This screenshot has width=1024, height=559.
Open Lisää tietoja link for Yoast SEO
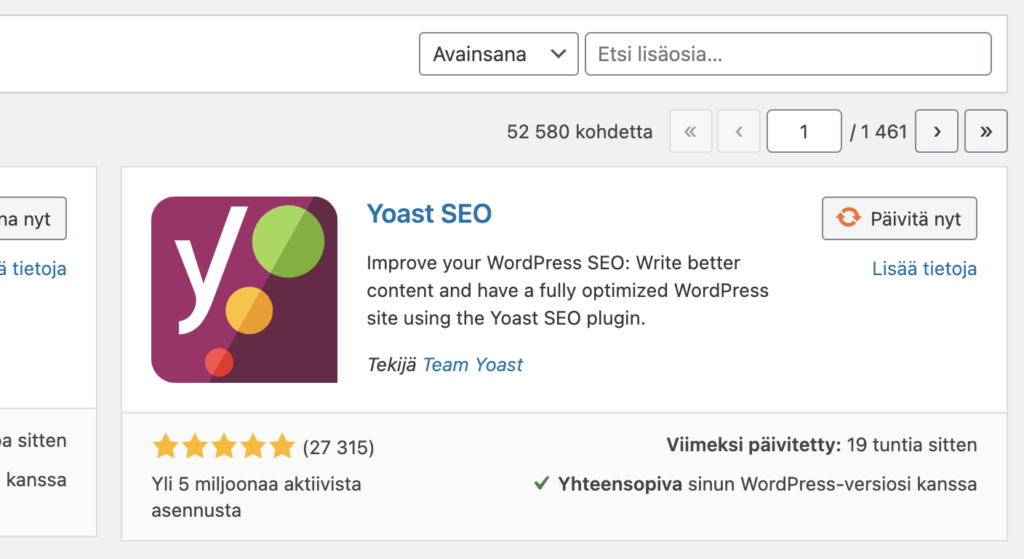pyautogui.click(x=924, y=268)
